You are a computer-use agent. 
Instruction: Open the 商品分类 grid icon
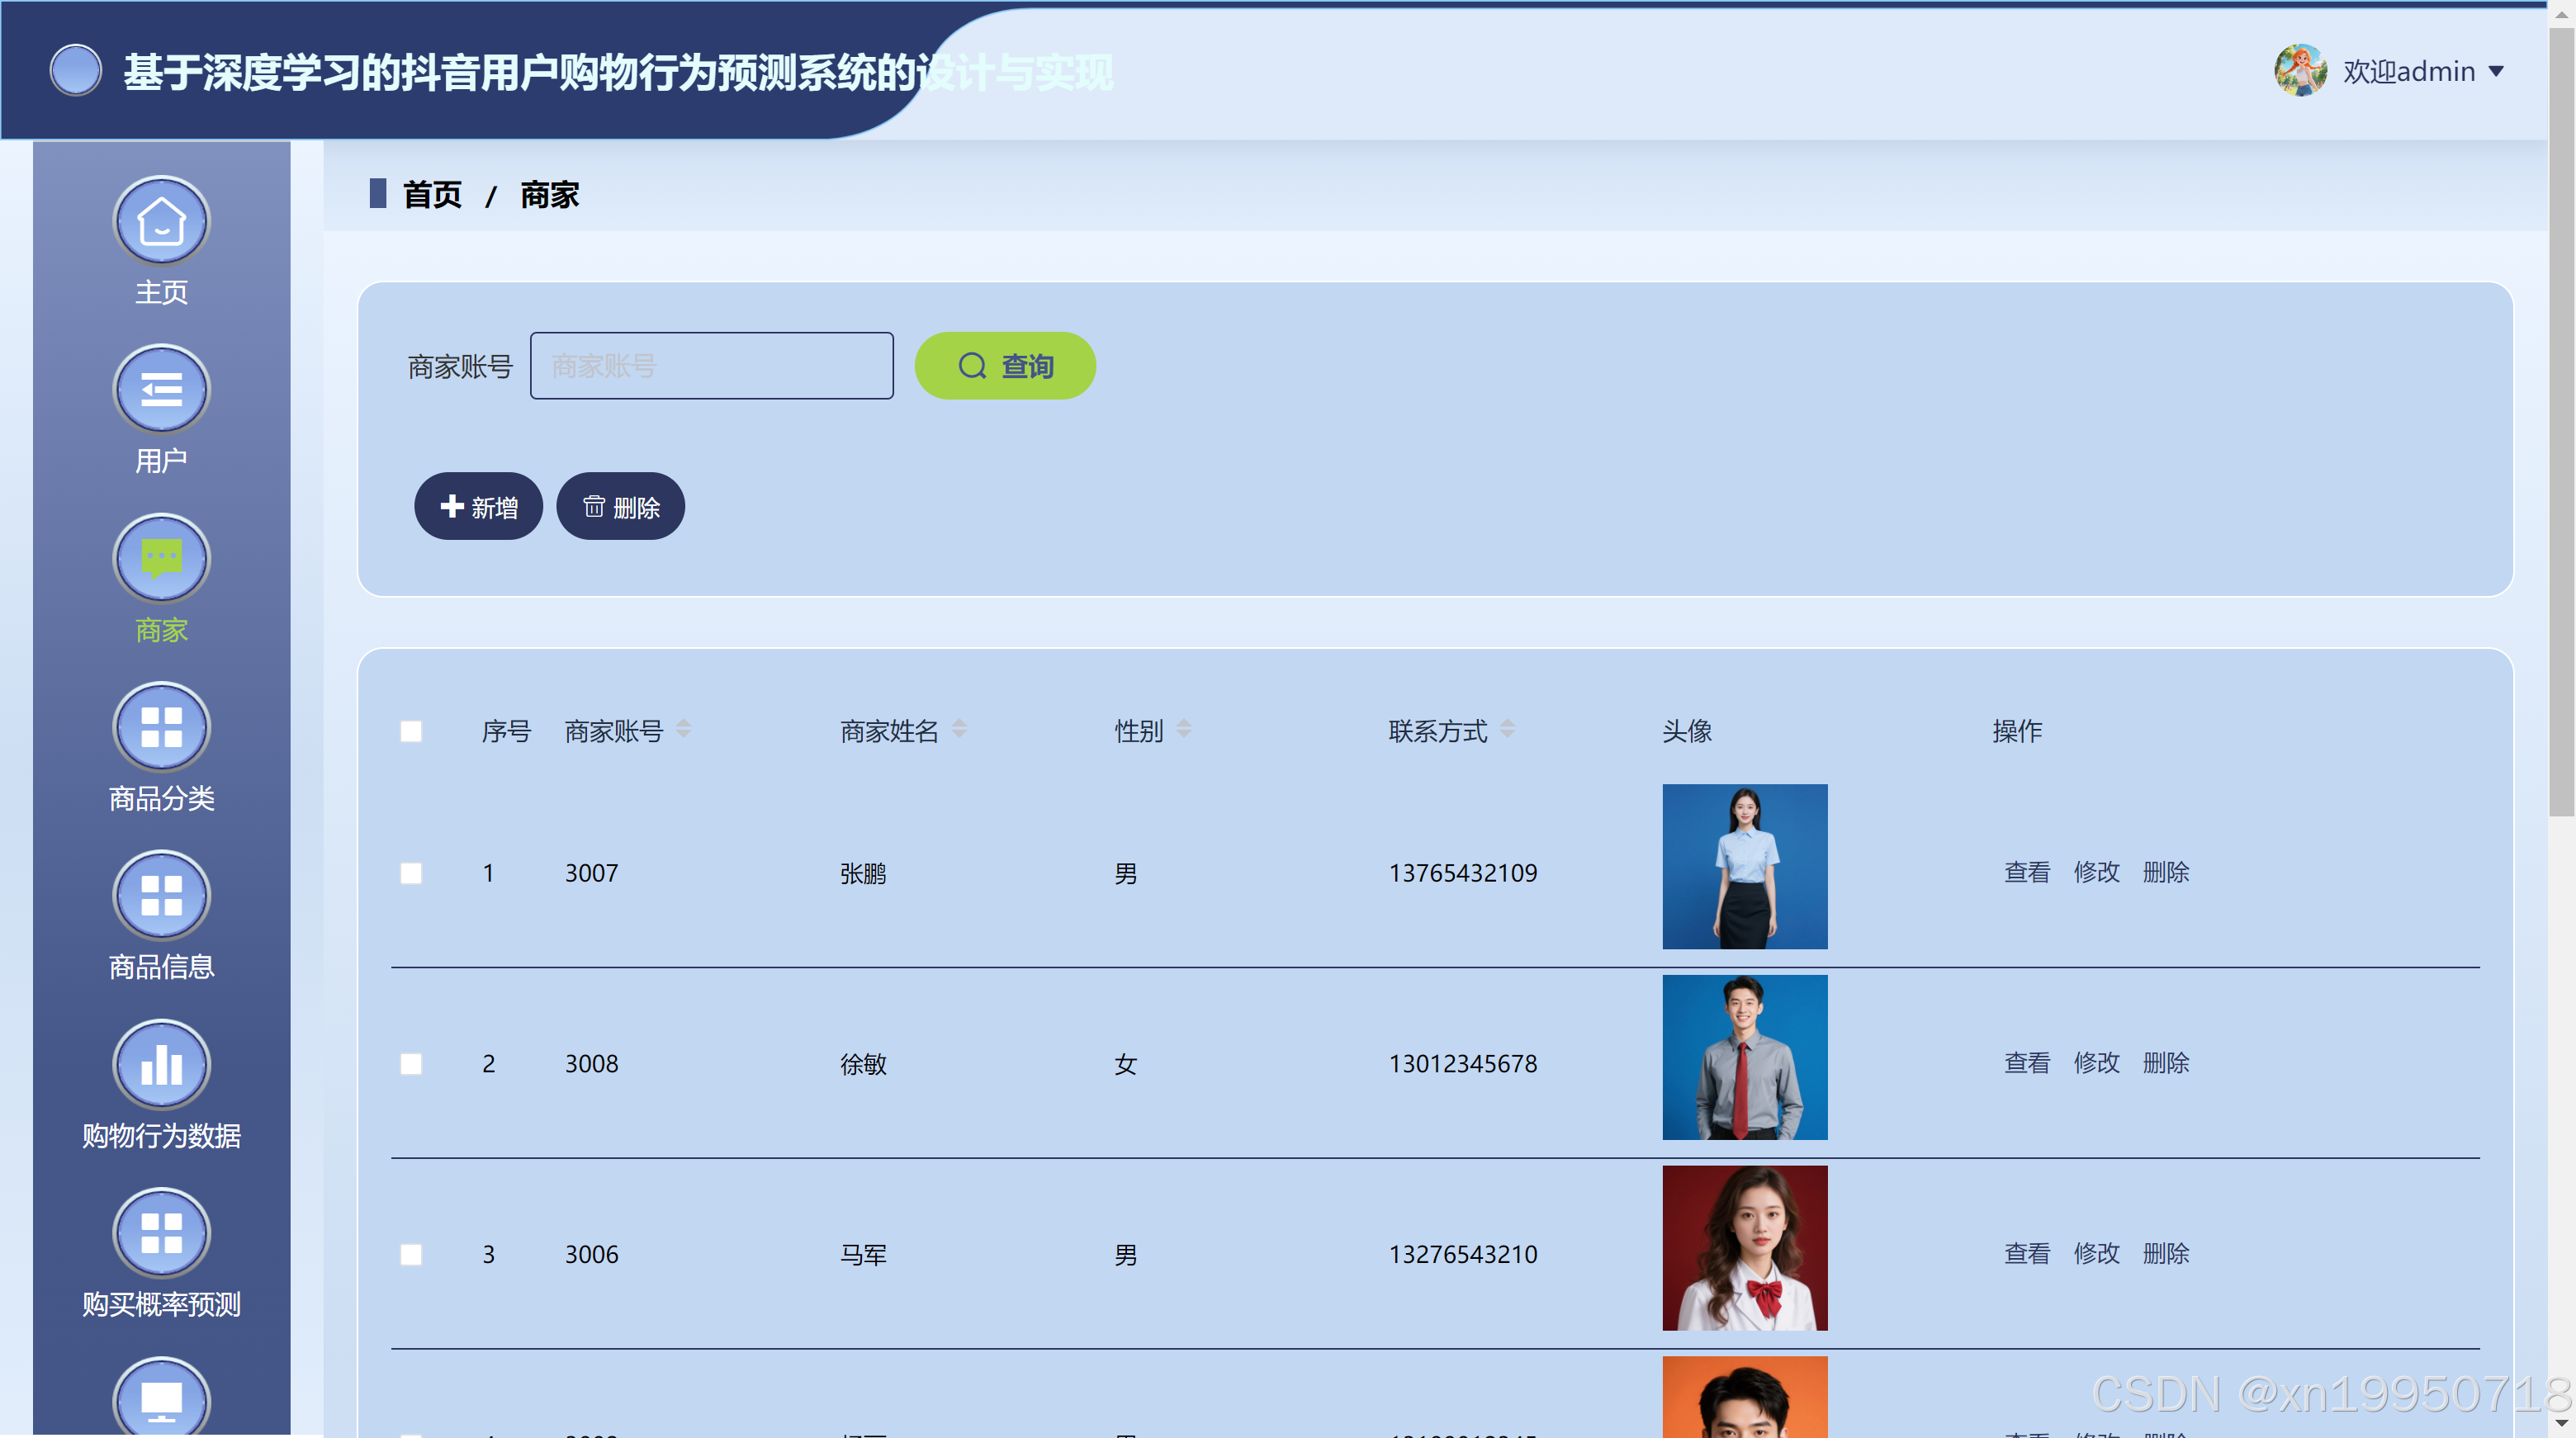pos(161,727)
